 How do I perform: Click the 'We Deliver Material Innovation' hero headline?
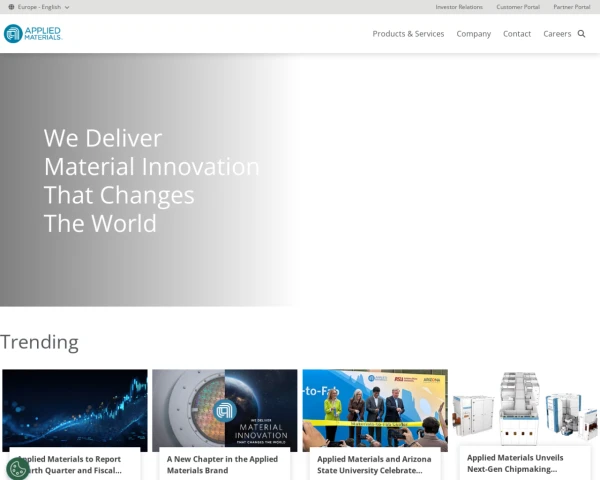tap(152, 180)
